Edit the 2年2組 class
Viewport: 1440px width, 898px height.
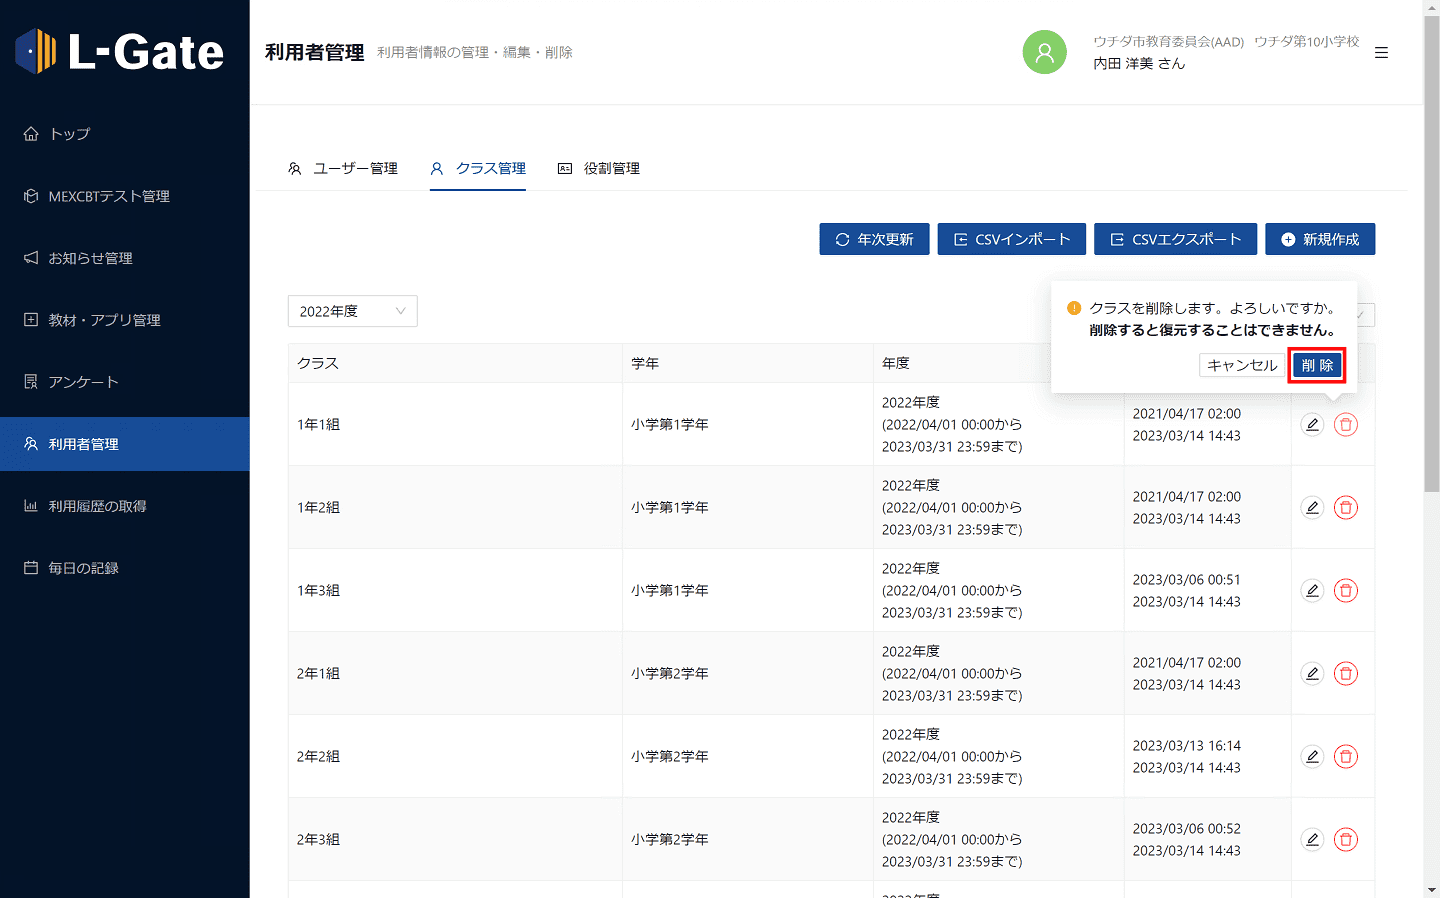click(1313, 757)
